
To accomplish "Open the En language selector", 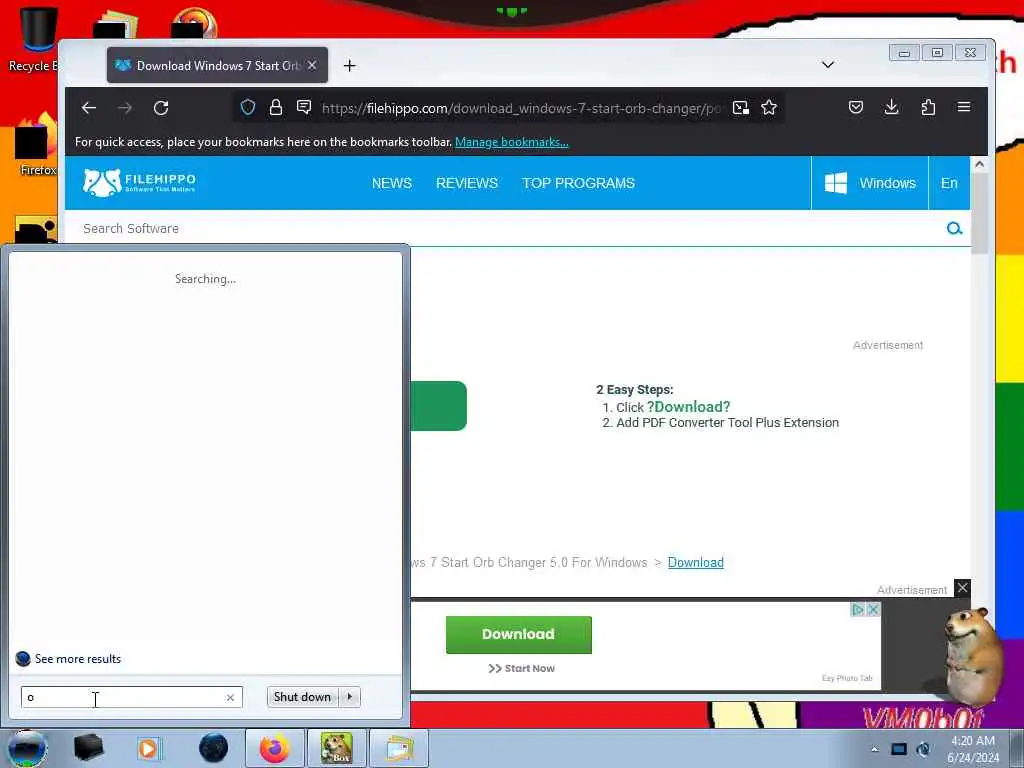I will point(949,184).
